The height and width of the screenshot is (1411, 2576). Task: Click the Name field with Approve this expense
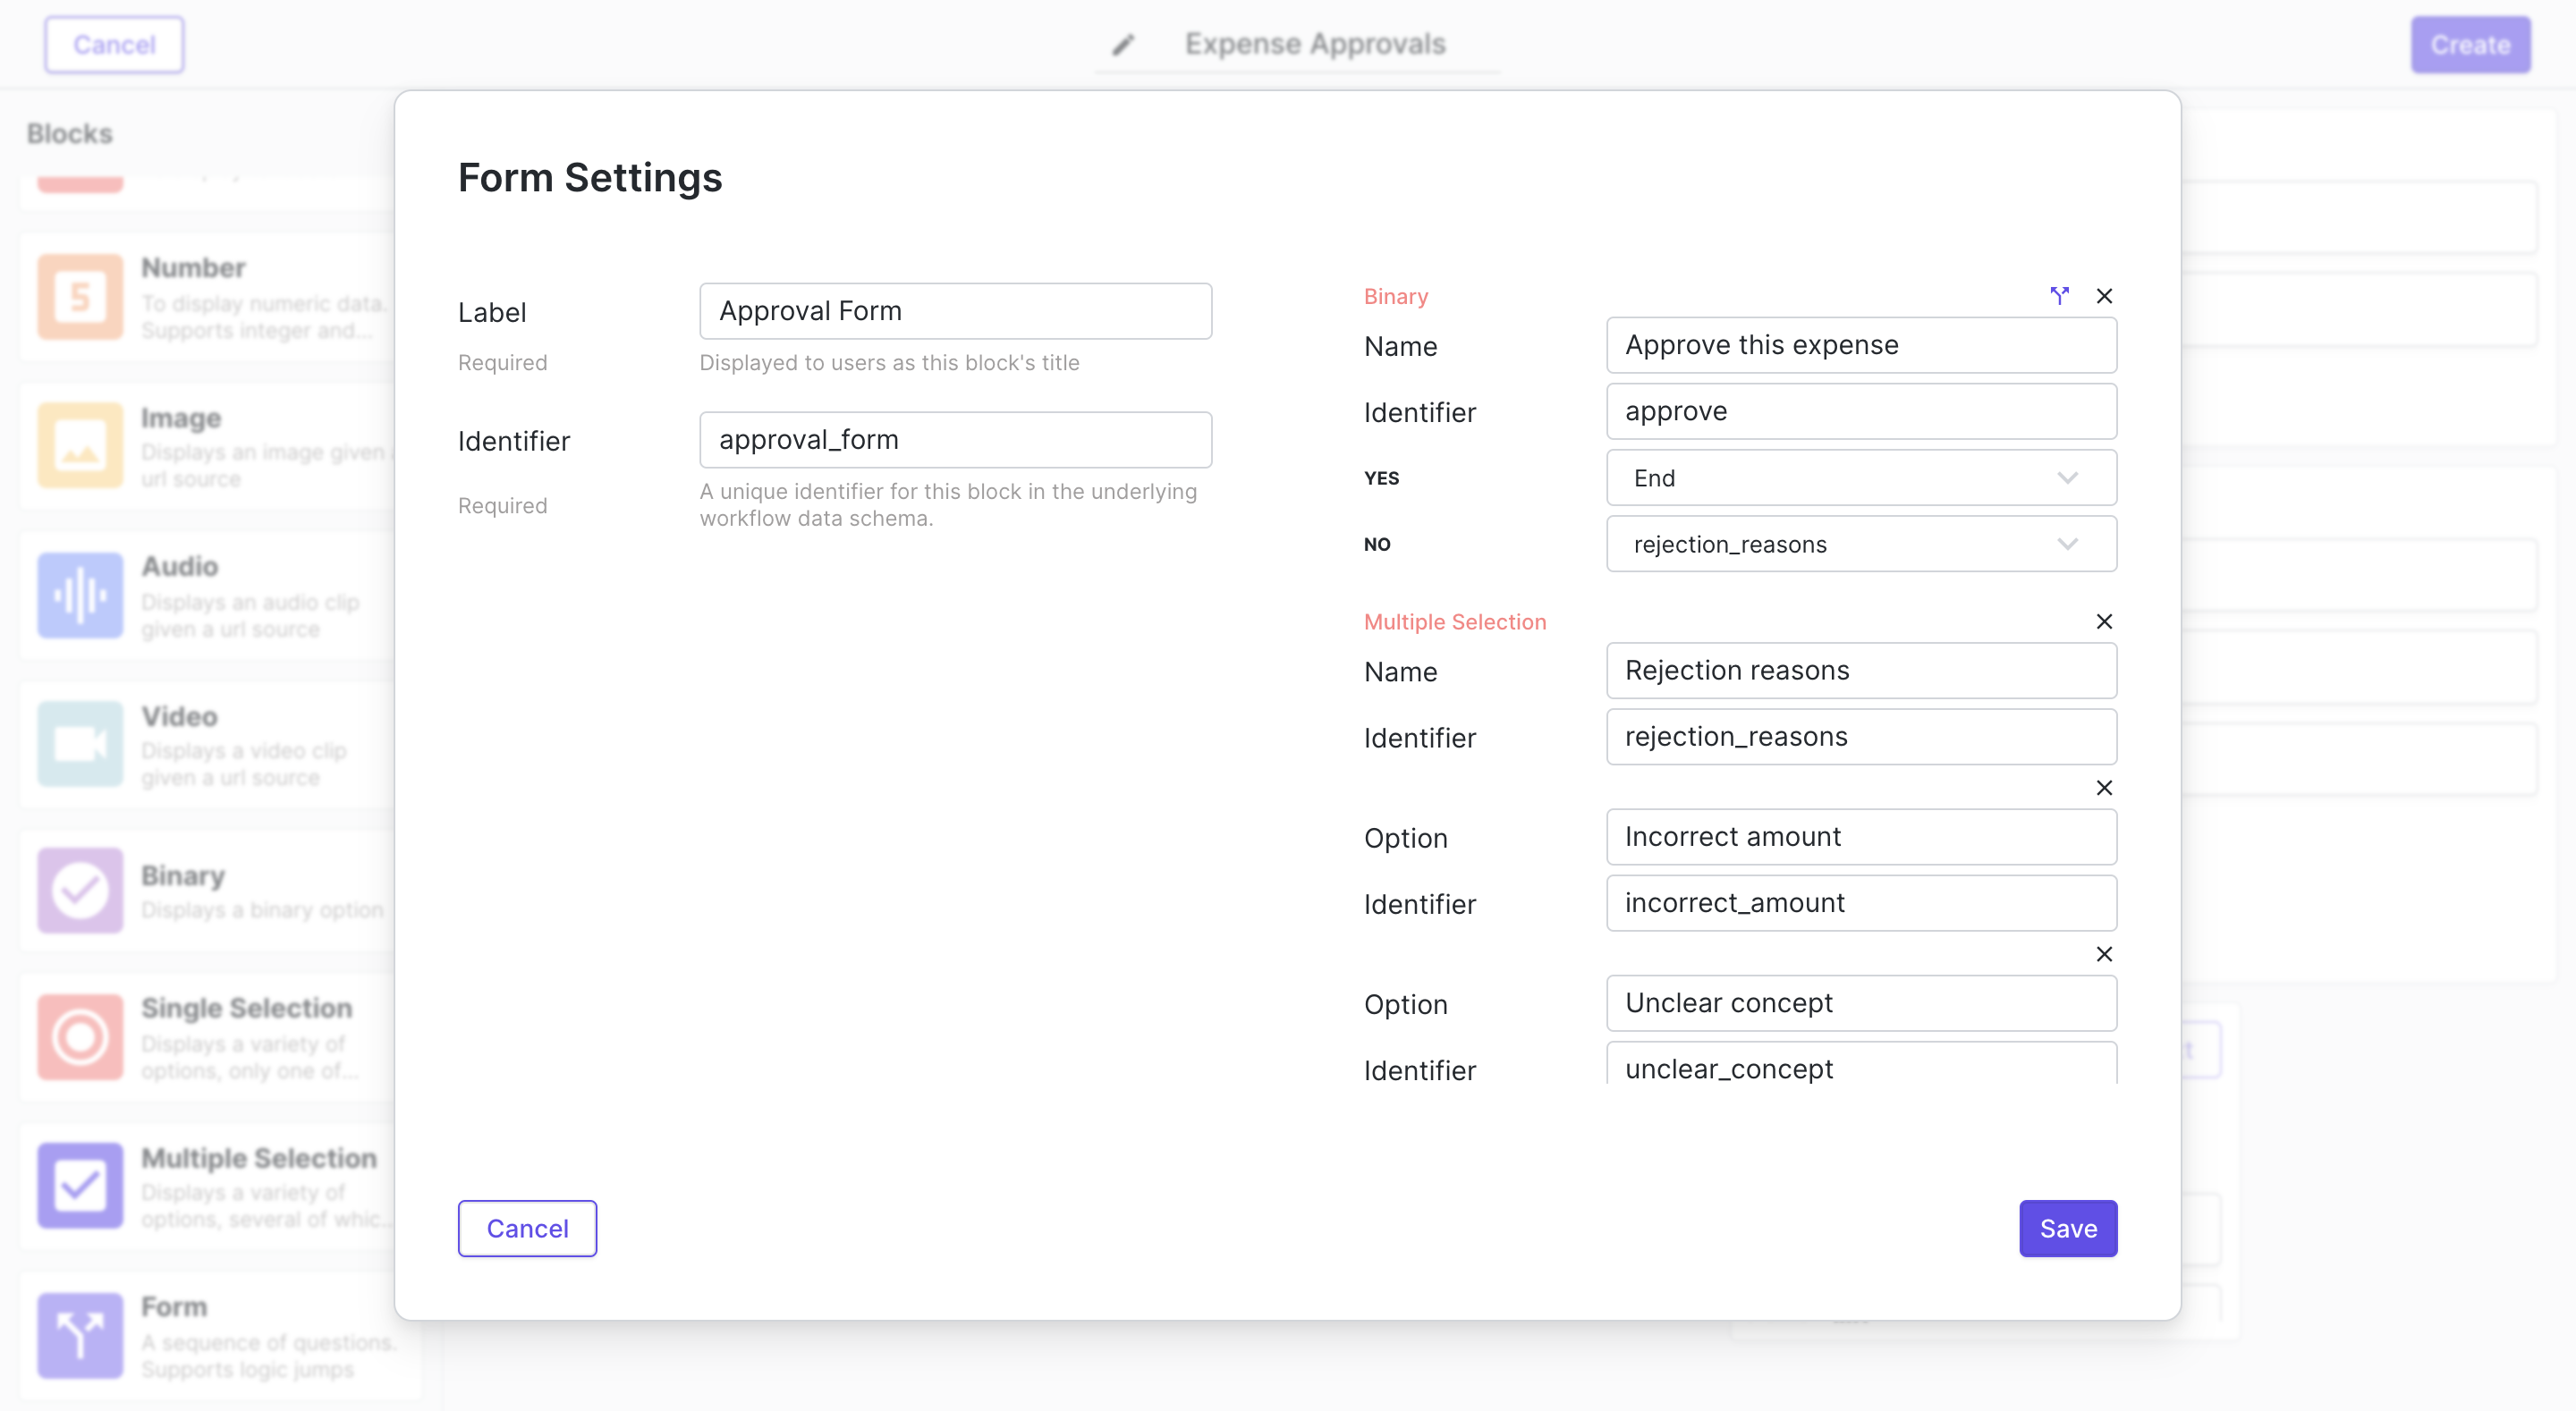(1861, 345)
